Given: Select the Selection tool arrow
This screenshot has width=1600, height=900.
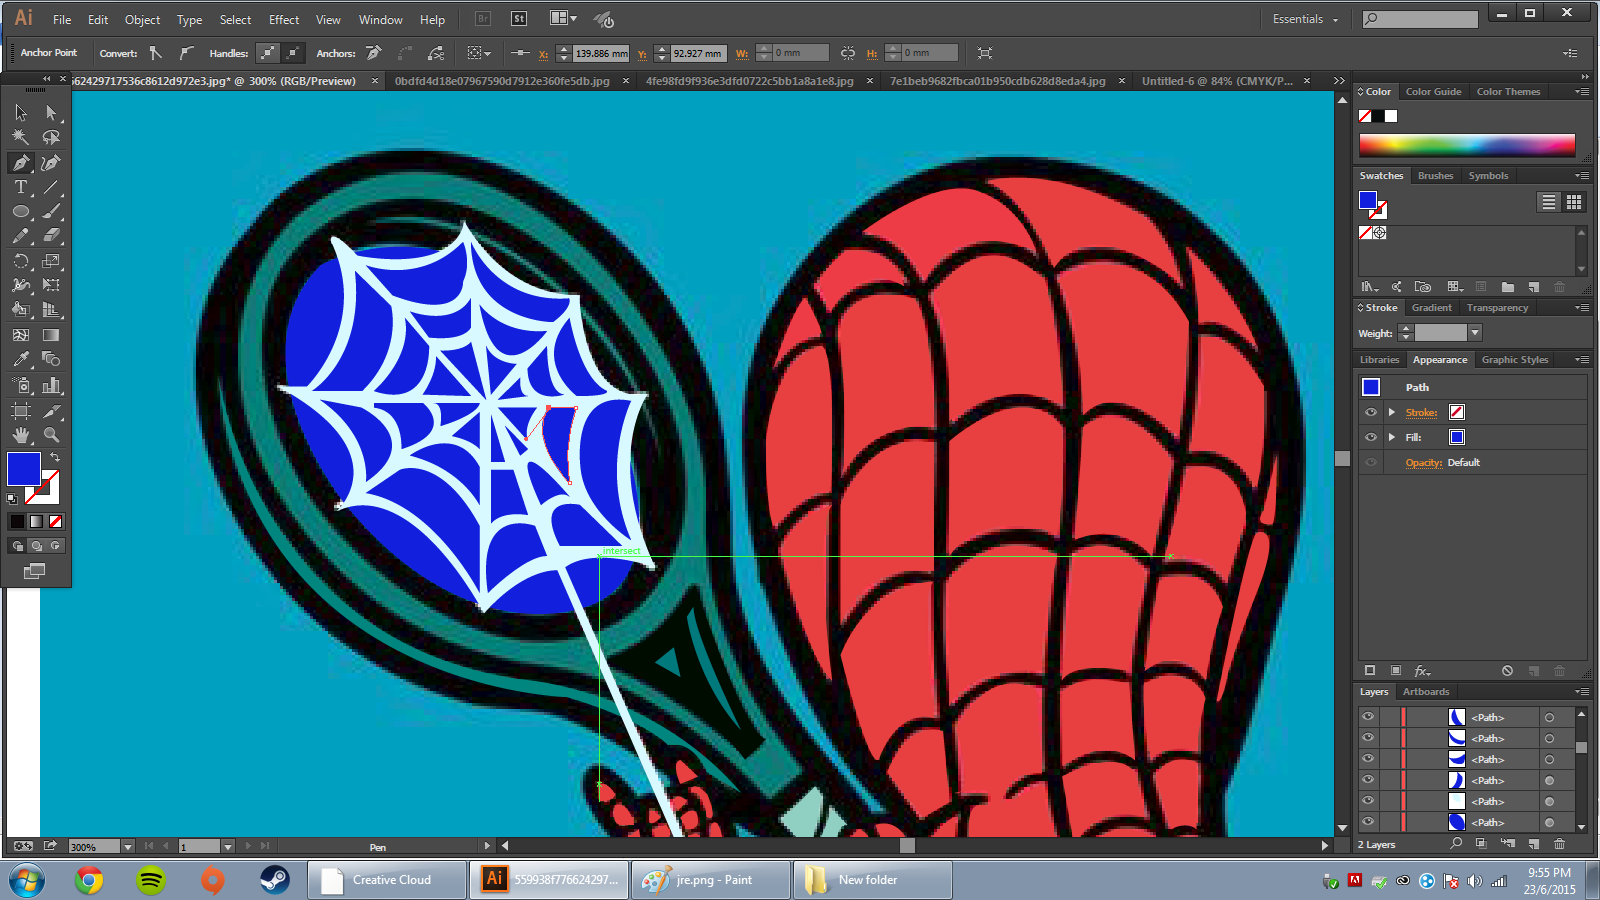Looking at the screenshot, I should (x=21, y=113).
